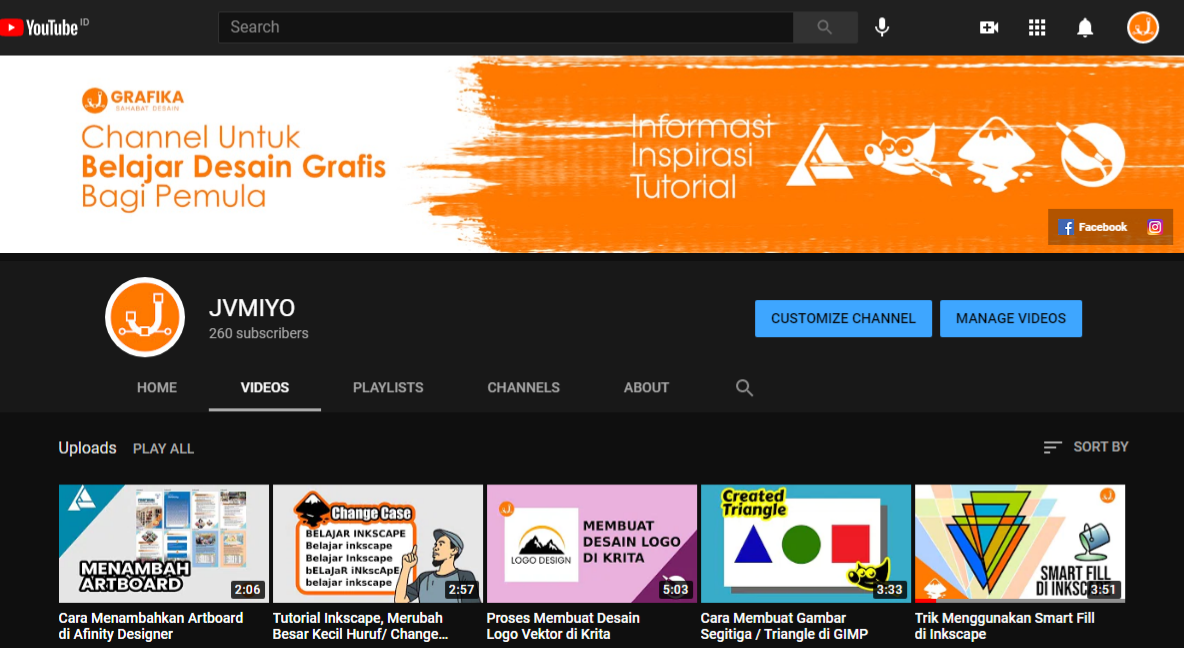The width and height of the screenshot is (1184, 648).
Task: Focus the Search input field
Action: 505,27
